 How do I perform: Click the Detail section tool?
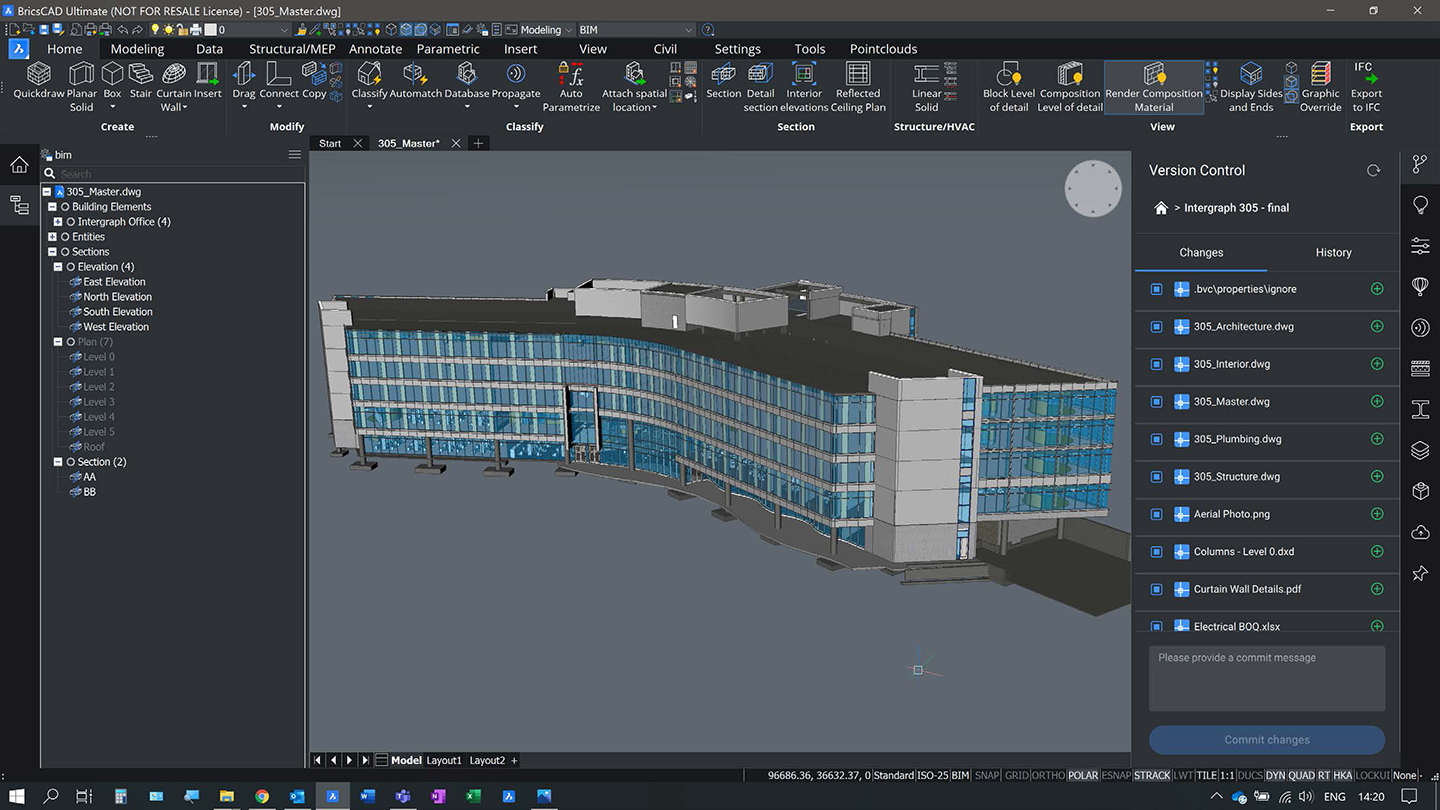click(761, 87)
